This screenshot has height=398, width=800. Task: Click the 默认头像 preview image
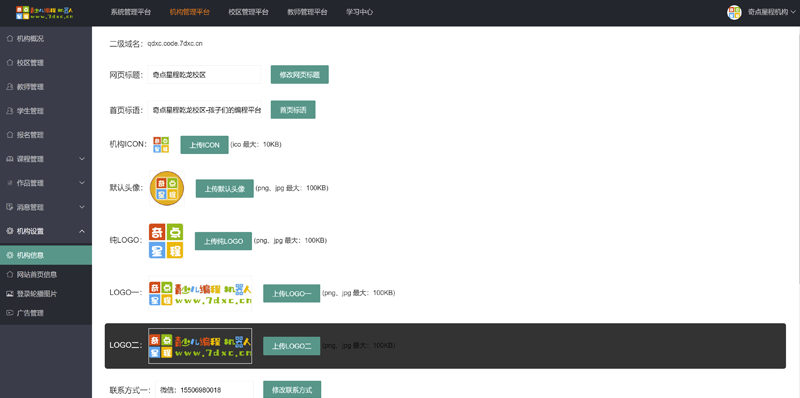coord(167,188)
